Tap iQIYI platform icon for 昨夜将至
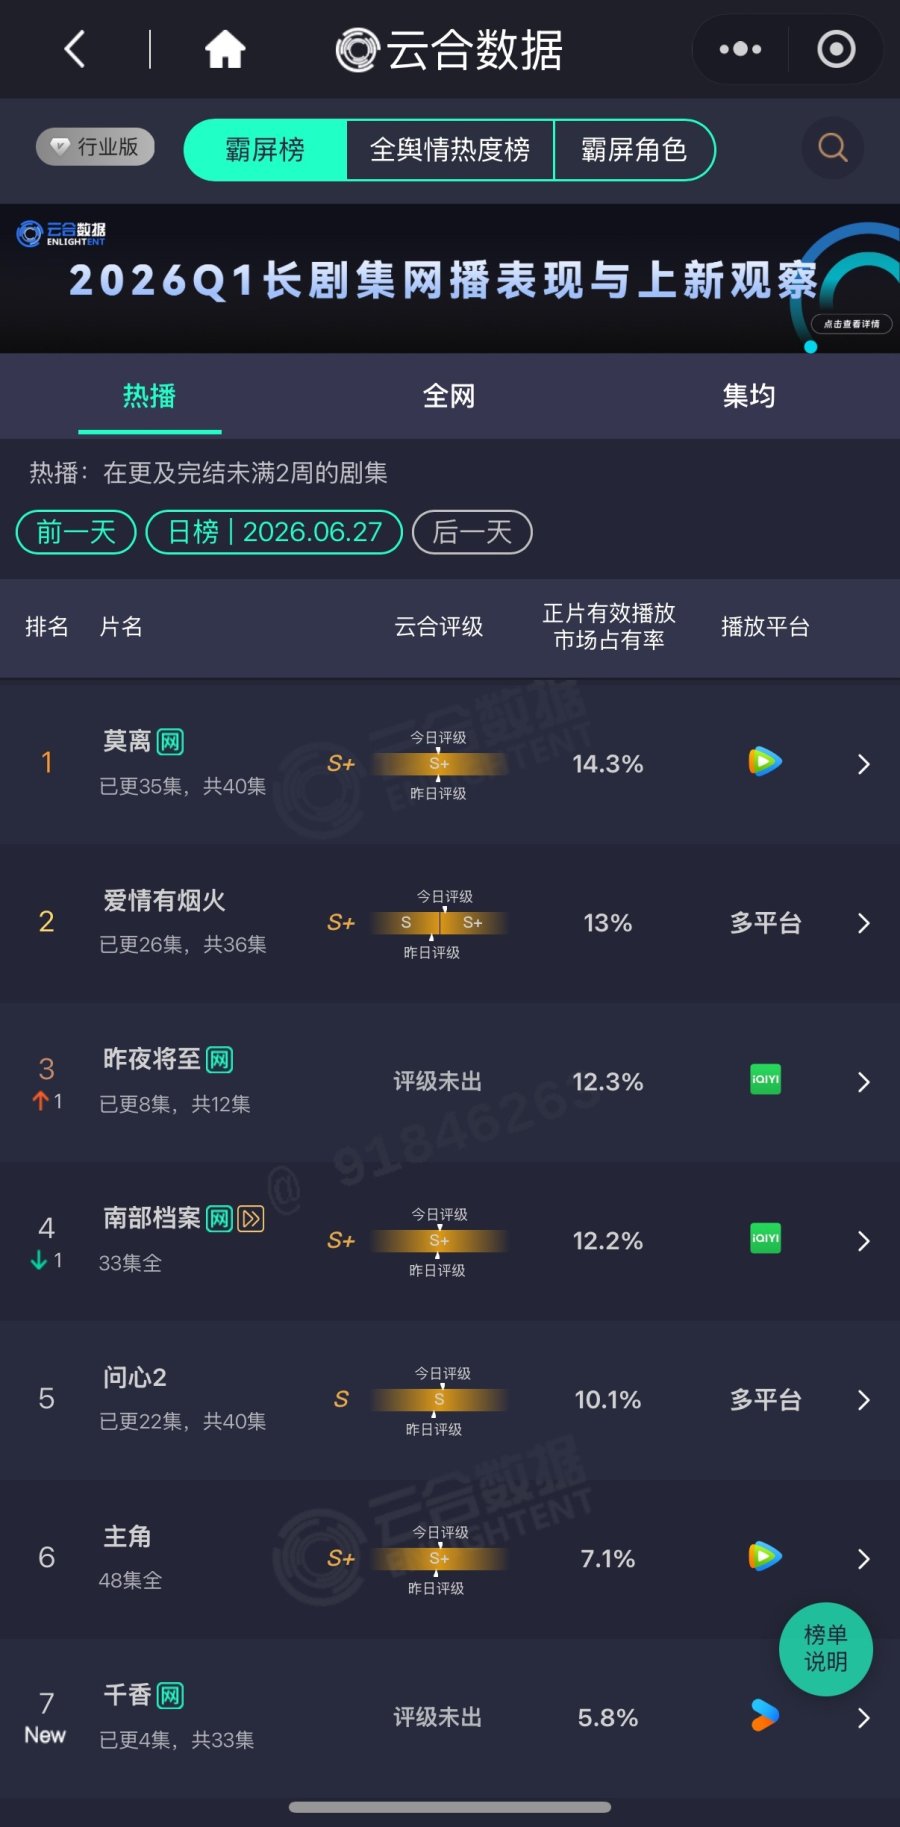 pyautogui.click(x=765, y=1080)
